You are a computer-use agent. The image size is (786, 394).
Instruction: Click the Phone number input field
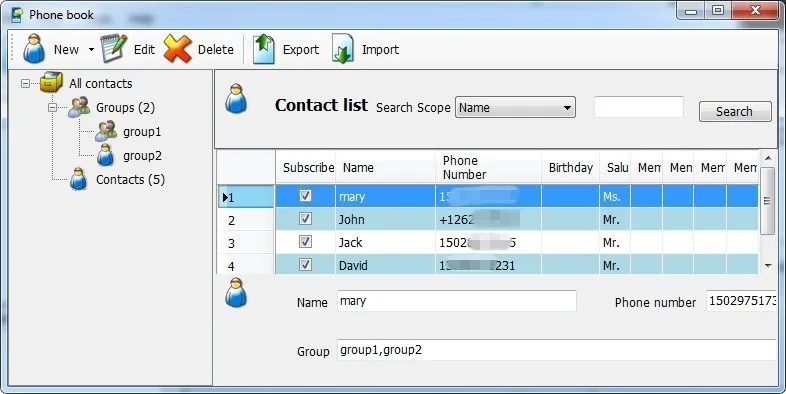click(741, 301)
